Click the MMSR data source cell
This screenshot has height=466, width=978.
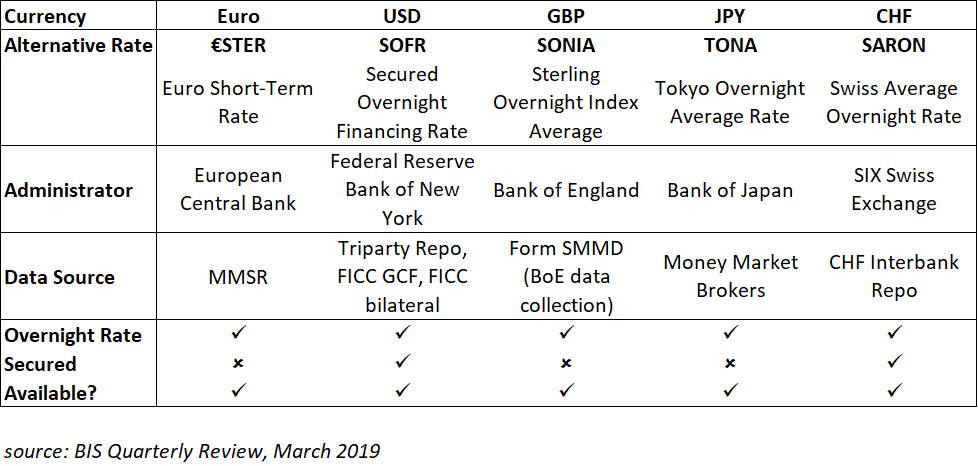(238, 277)
